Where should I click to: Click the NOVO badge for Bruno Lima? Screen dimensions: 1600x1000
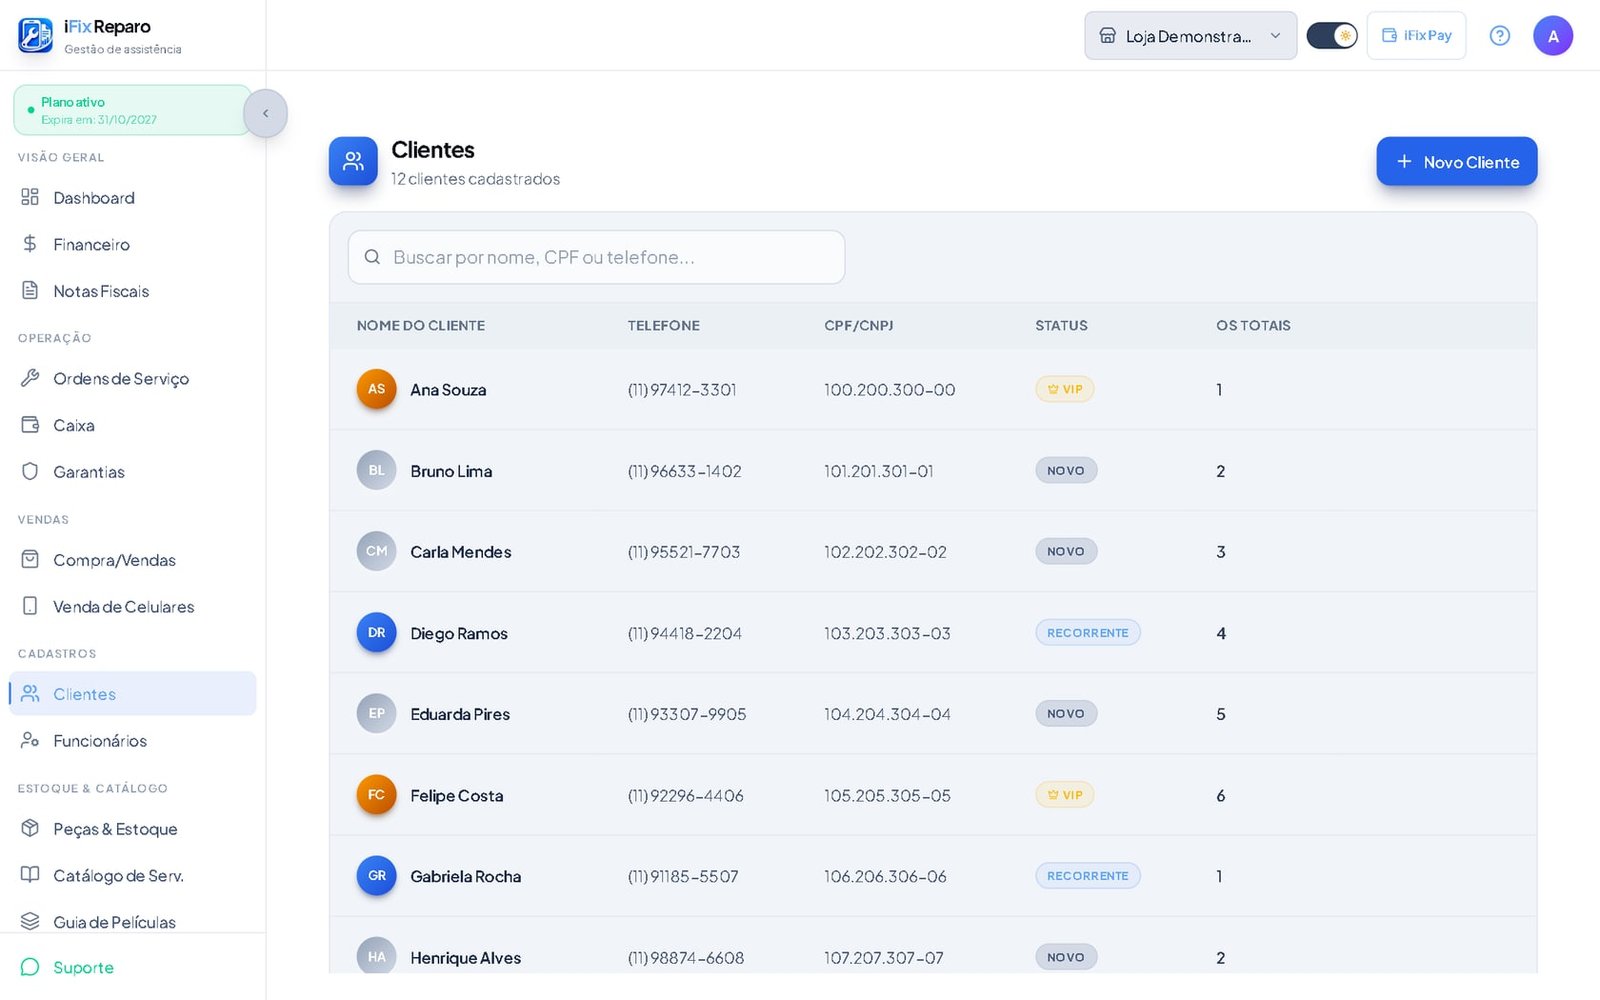point(1066,470)
